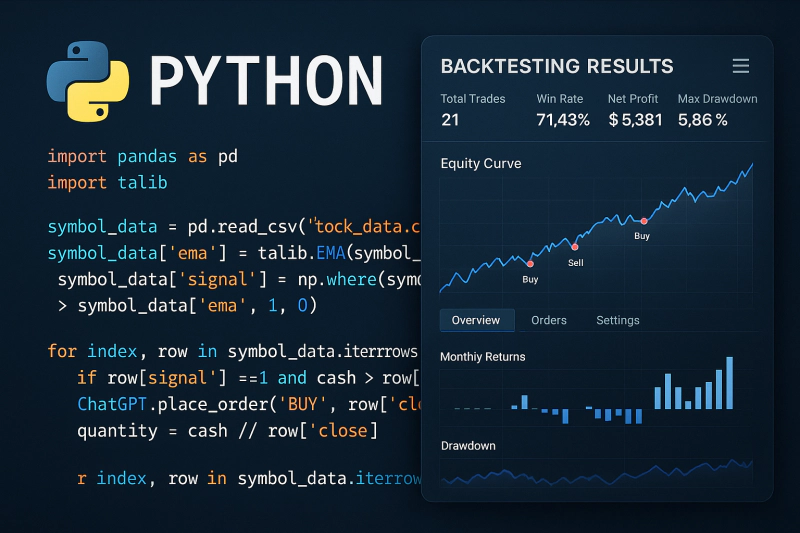Click the Win Rate label
This screenshot has height=533, width=800.
tap(560, 99)
